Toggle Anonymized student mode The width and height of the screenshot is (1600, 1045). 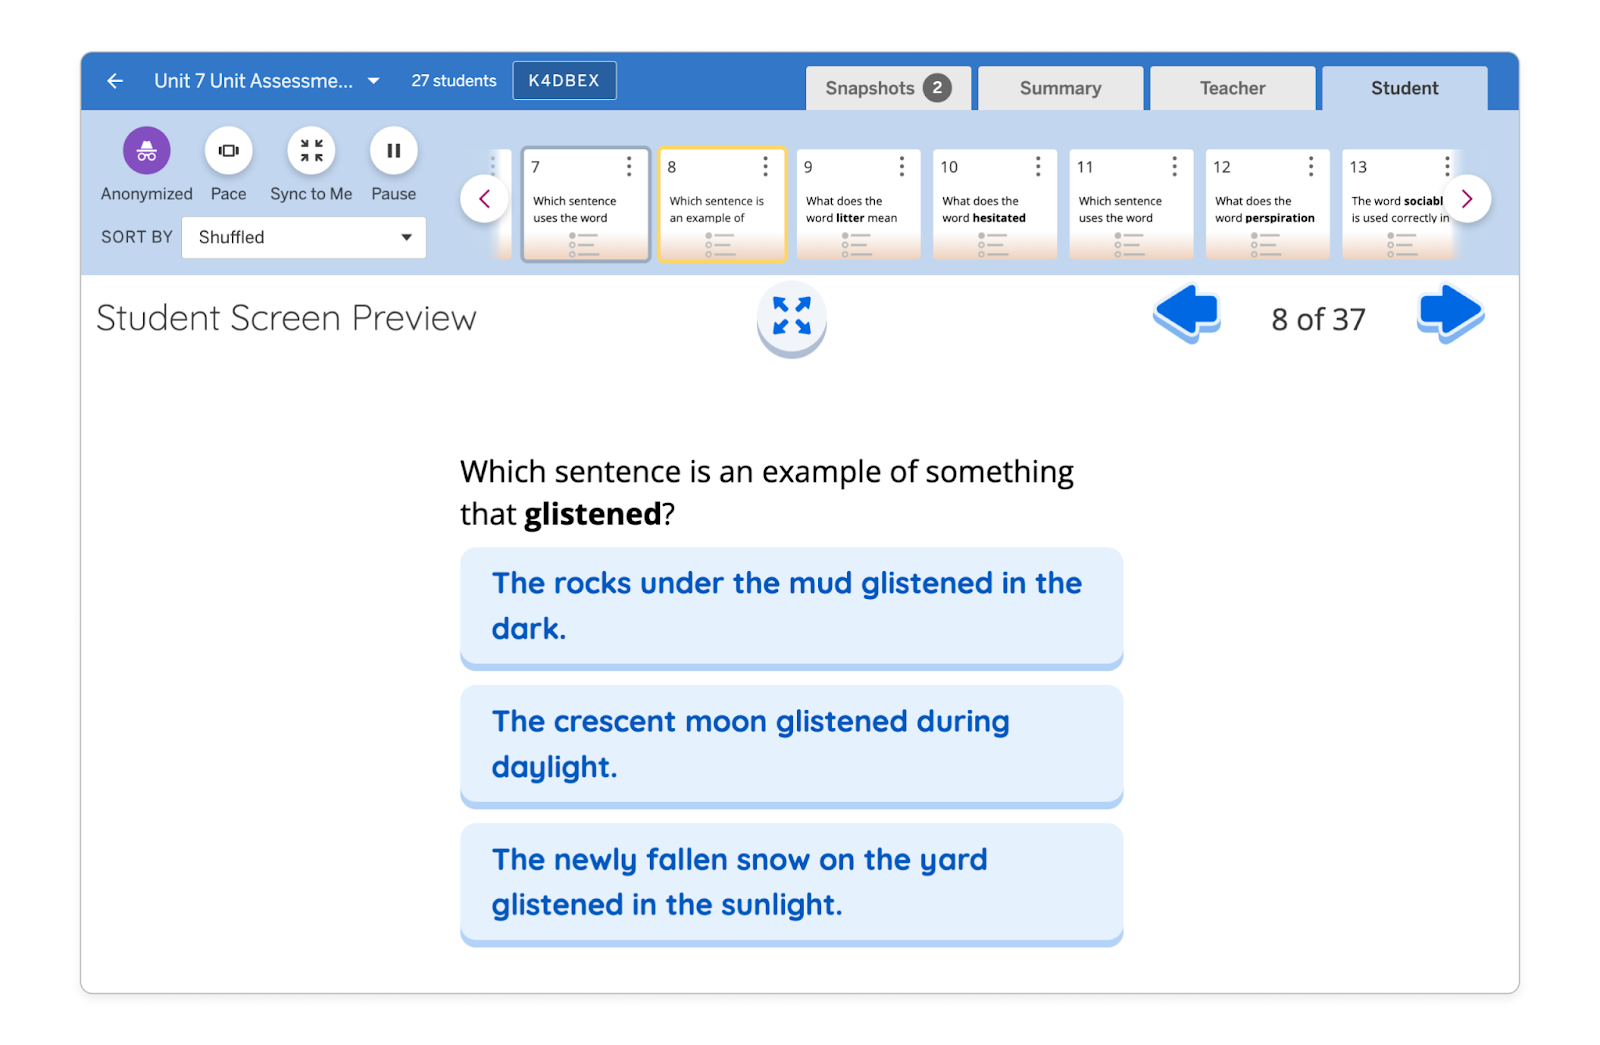(146, 151)
